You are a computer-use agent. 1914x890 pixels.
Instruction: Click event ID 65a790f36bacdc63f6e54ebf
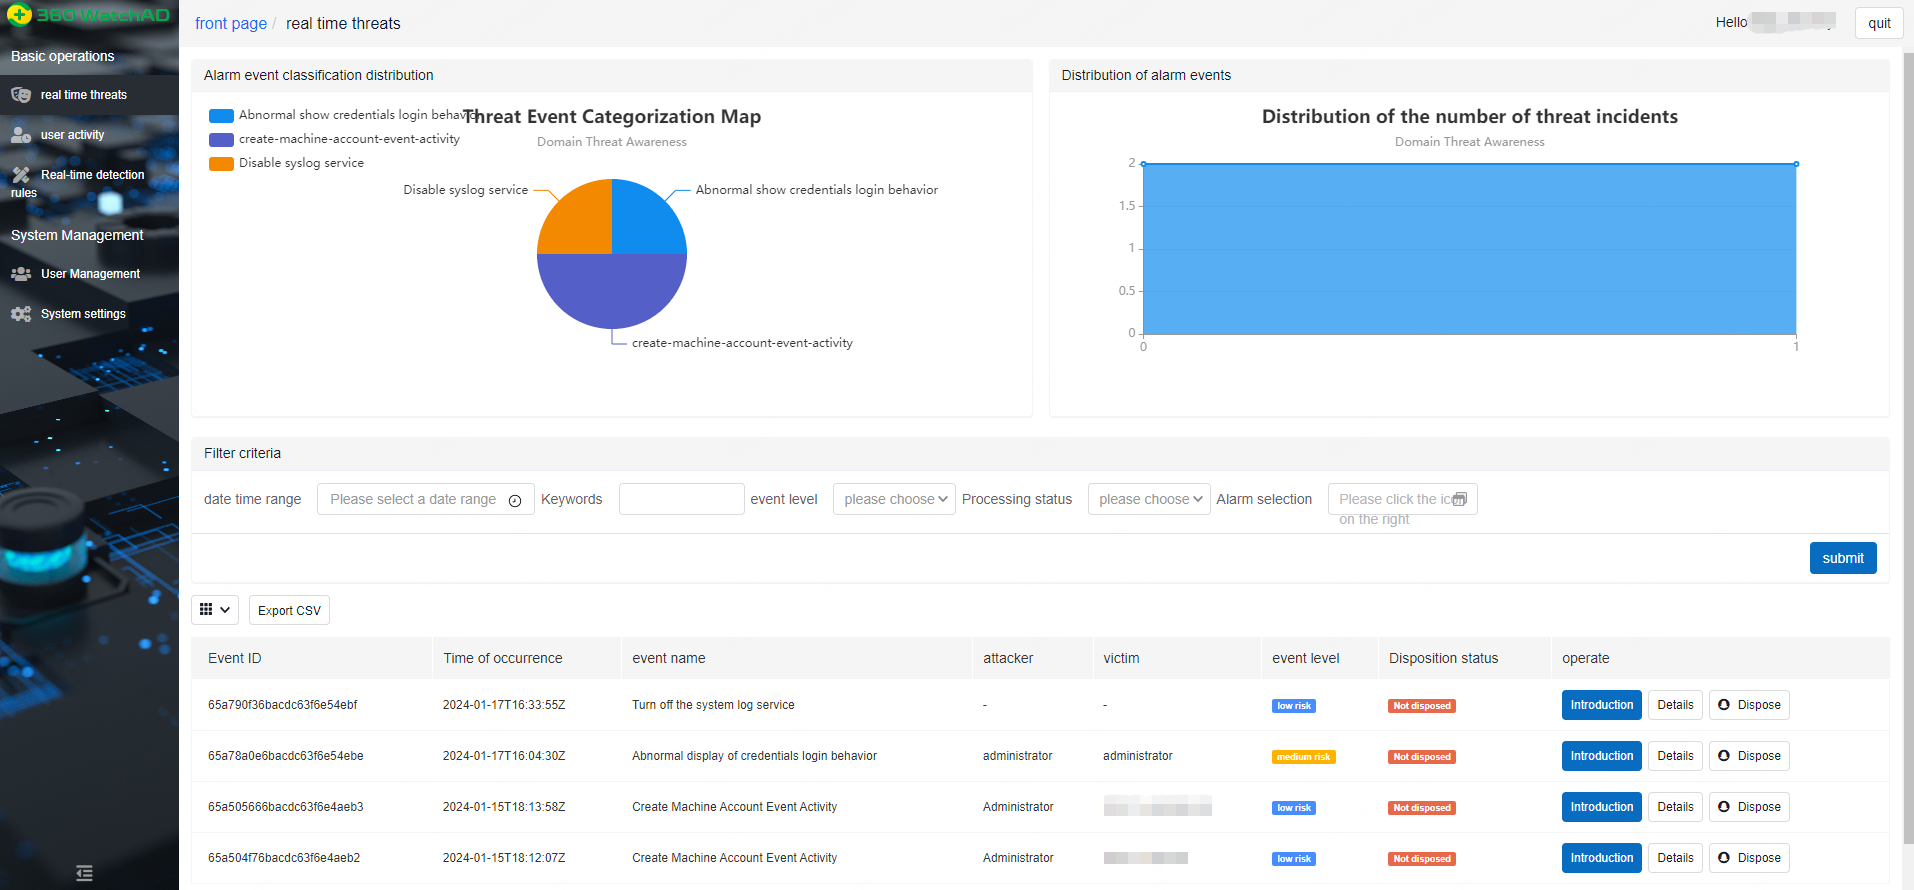(x=283, y=705)
